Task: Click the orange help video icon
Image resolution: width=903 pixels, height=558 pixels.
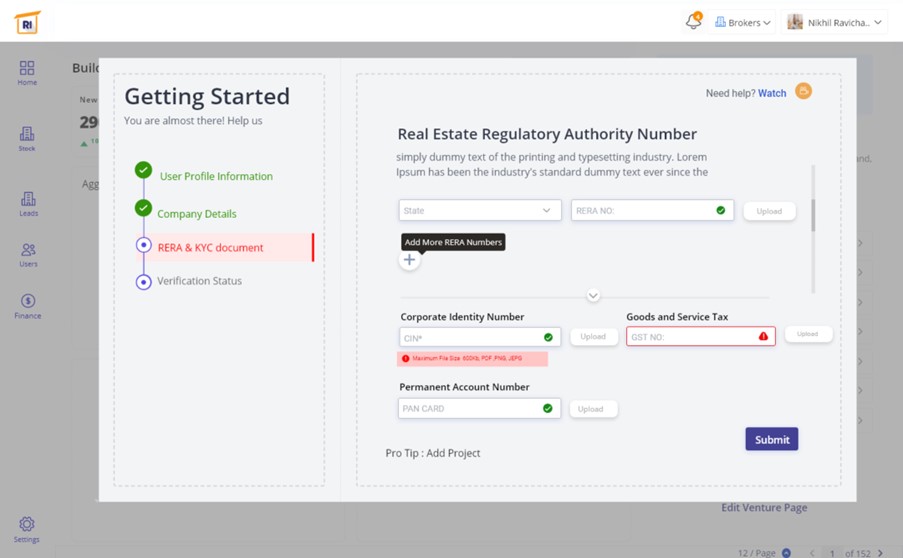Action: click(803, 92)
